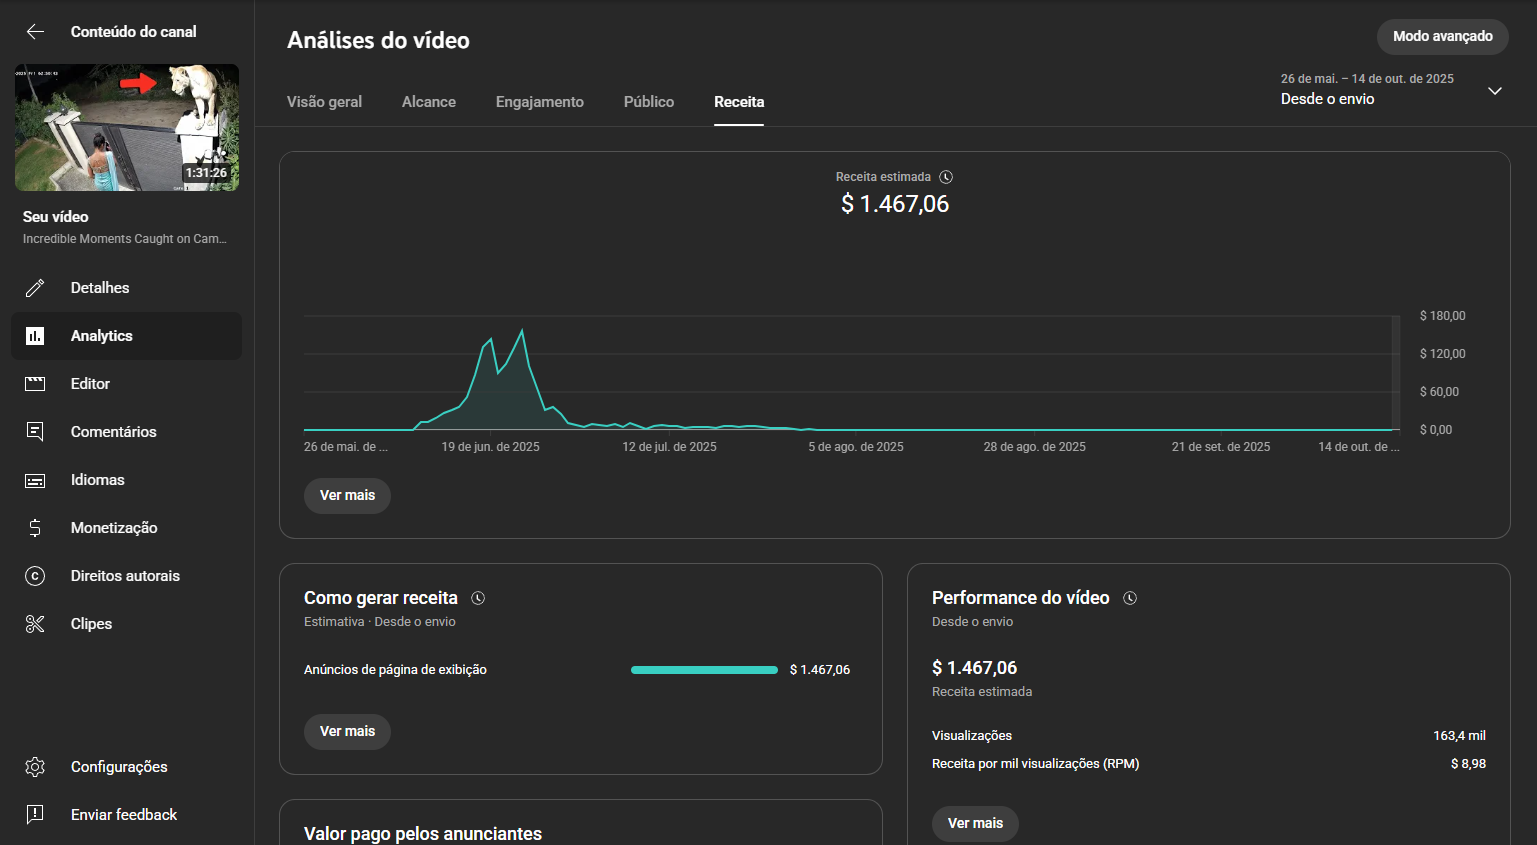Click Ver mais under the revenue chart
Screen dimensions: 1537x845
(x=347, y=496)
